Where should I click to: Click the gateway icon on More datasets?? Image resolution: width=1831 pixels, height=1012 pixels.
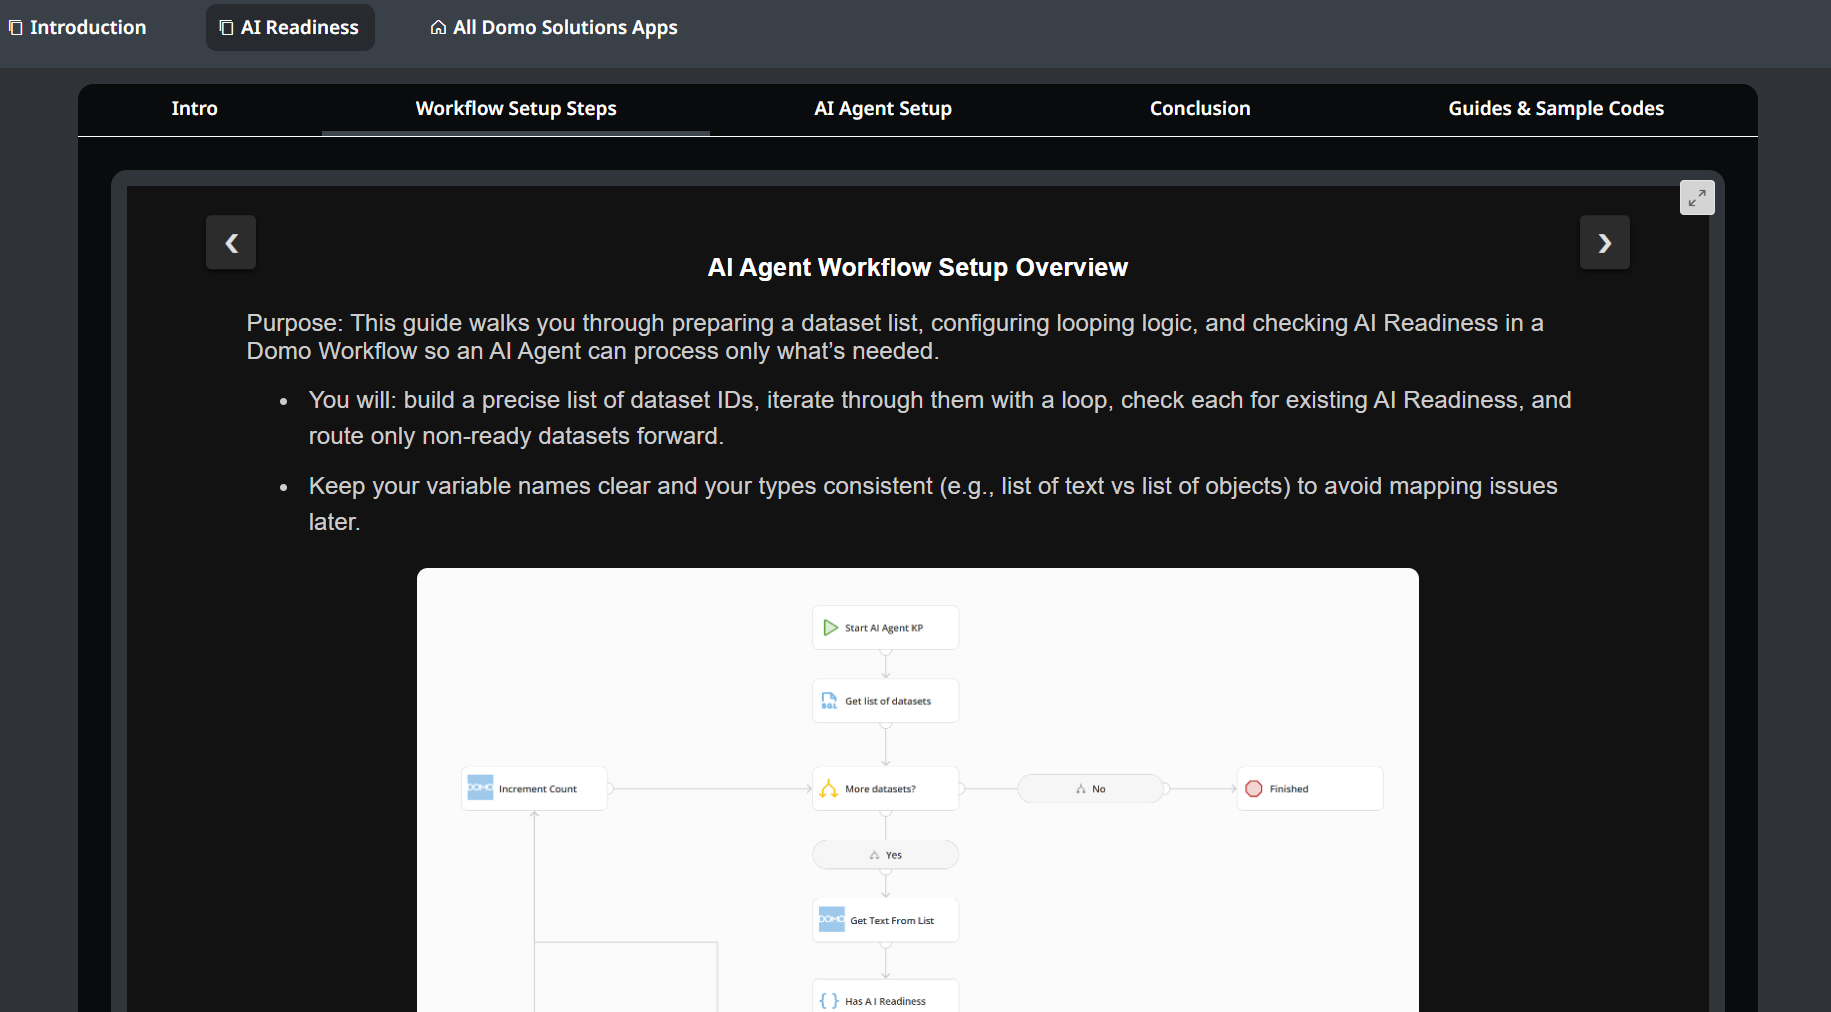click(829, 788)
